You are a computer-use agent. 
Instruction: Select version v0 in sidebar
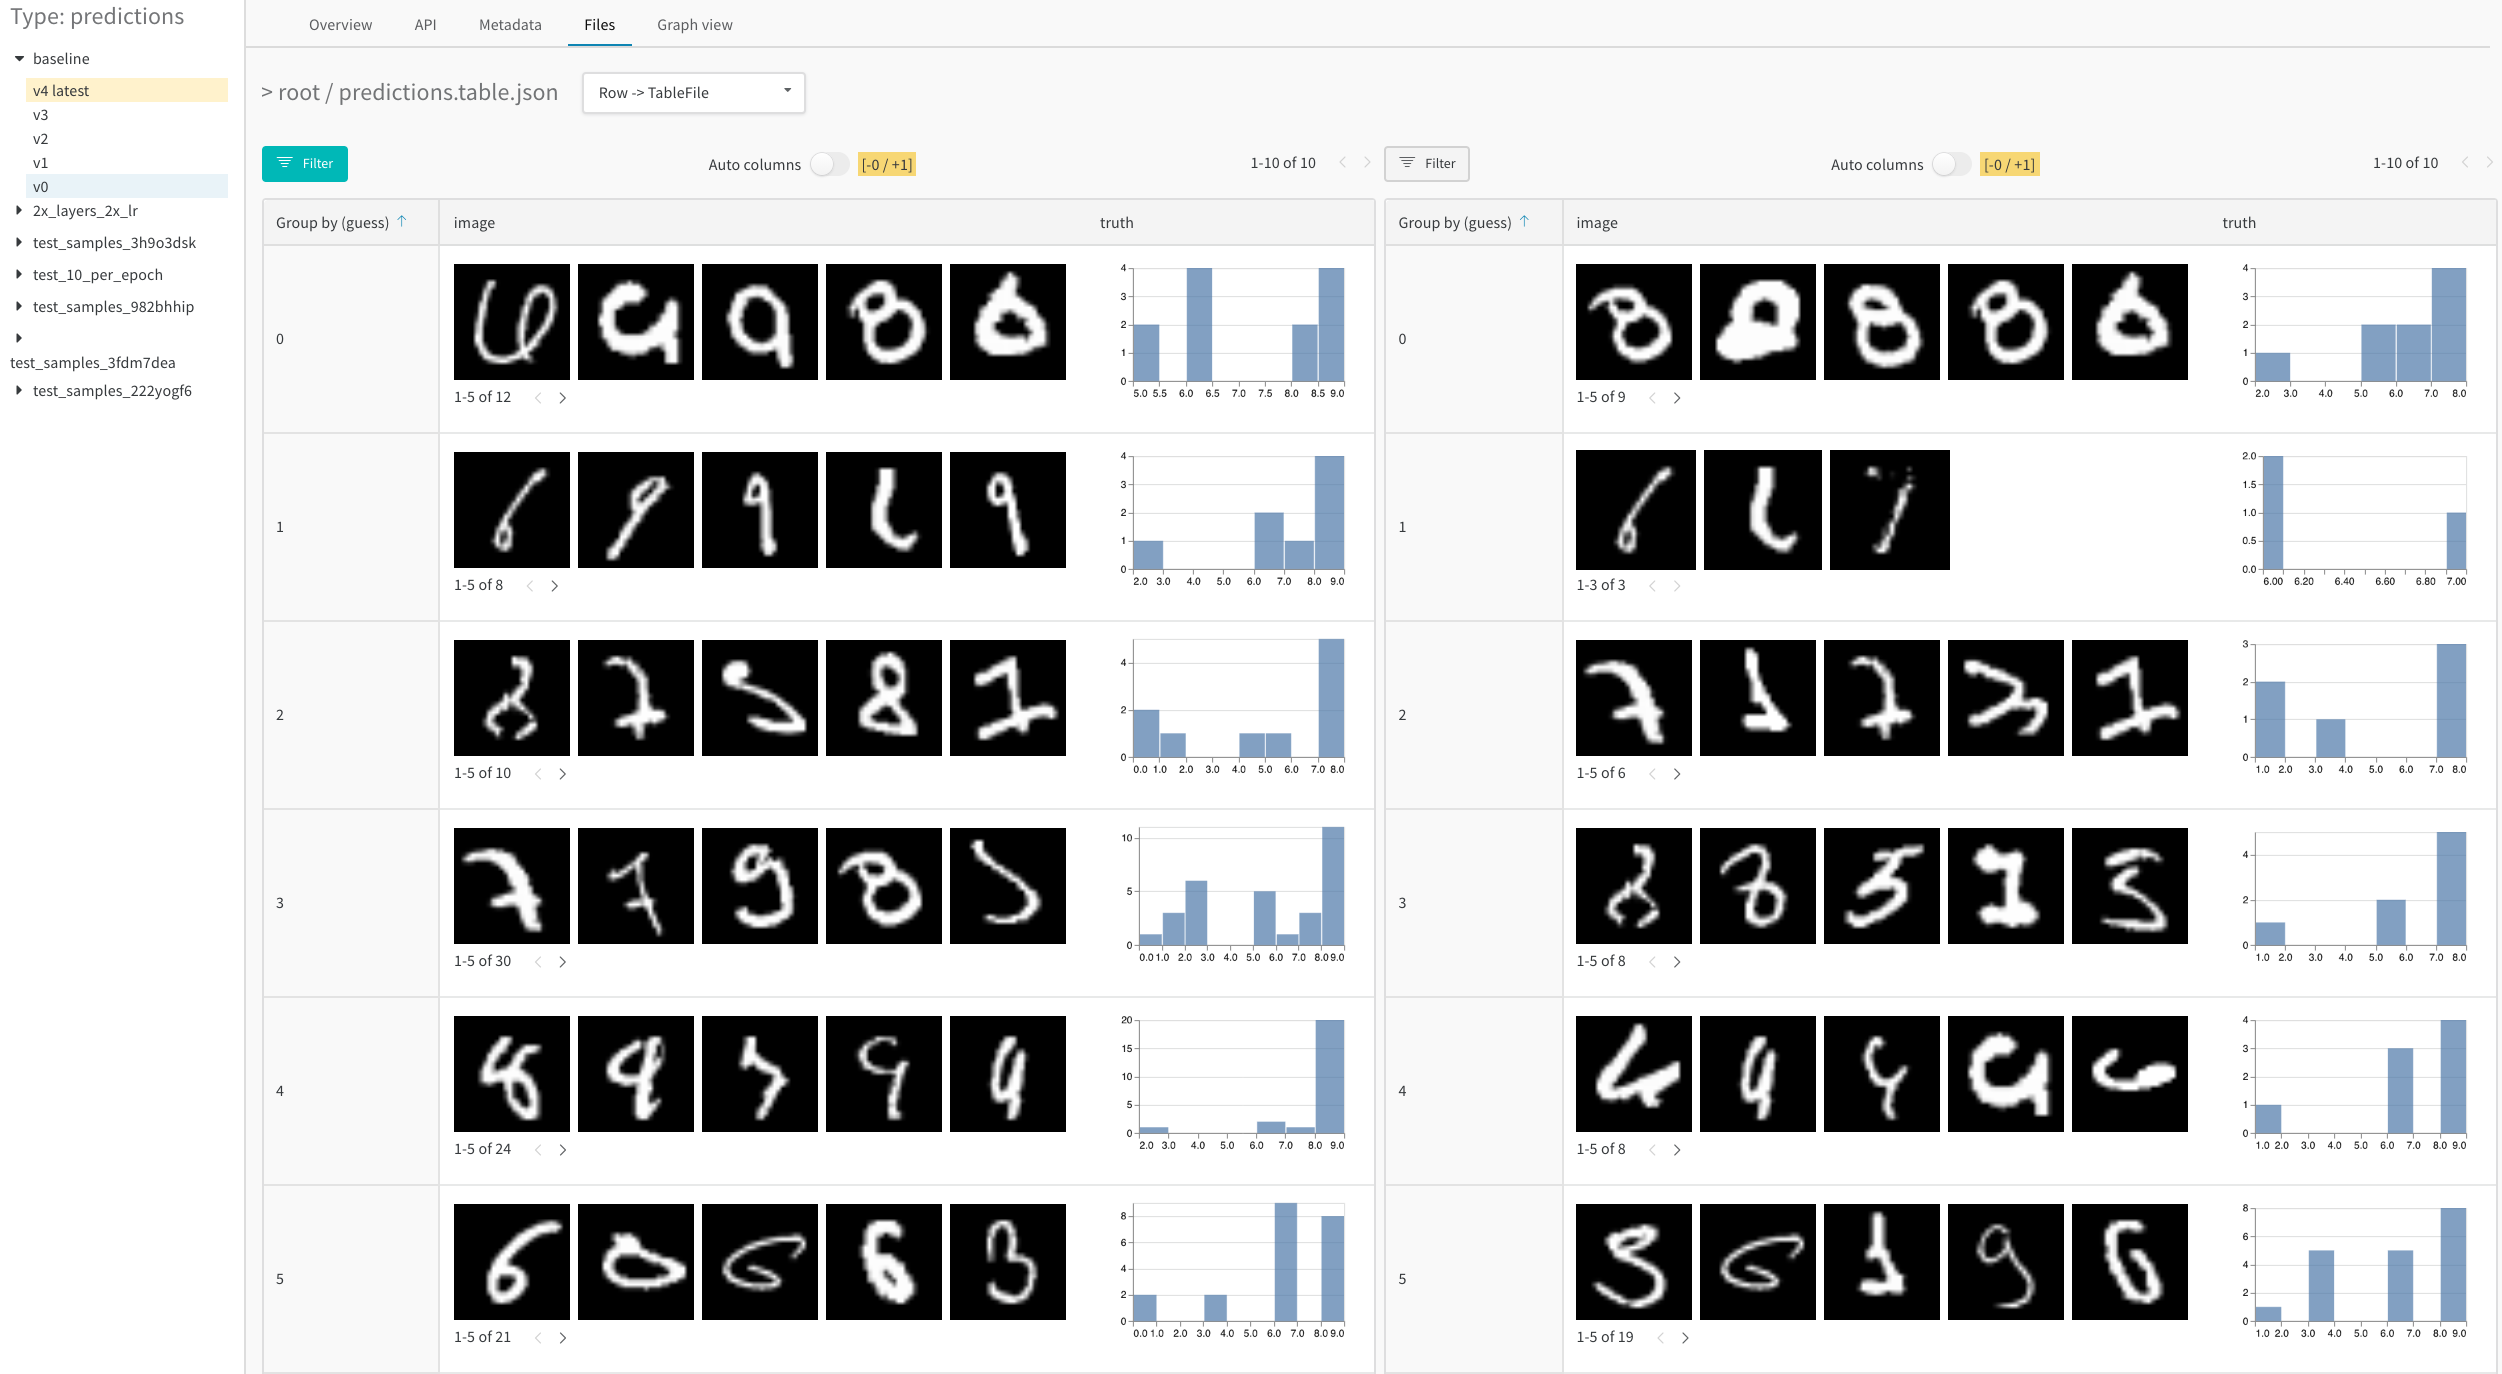coord(41,187)
